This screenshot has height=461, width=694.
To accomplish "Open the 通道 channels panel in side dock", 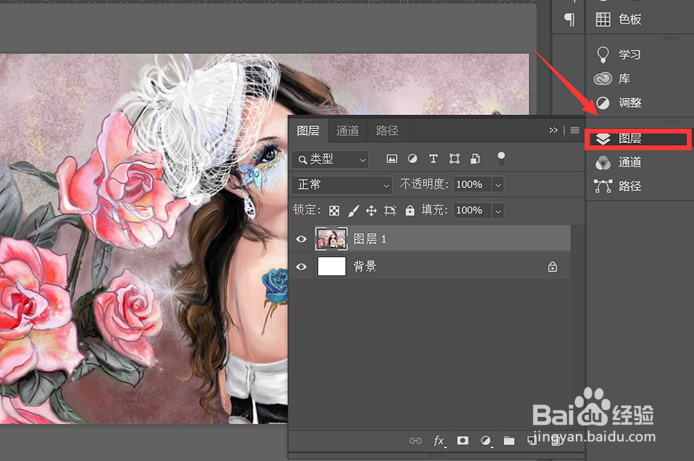I will tap(618, 162).
